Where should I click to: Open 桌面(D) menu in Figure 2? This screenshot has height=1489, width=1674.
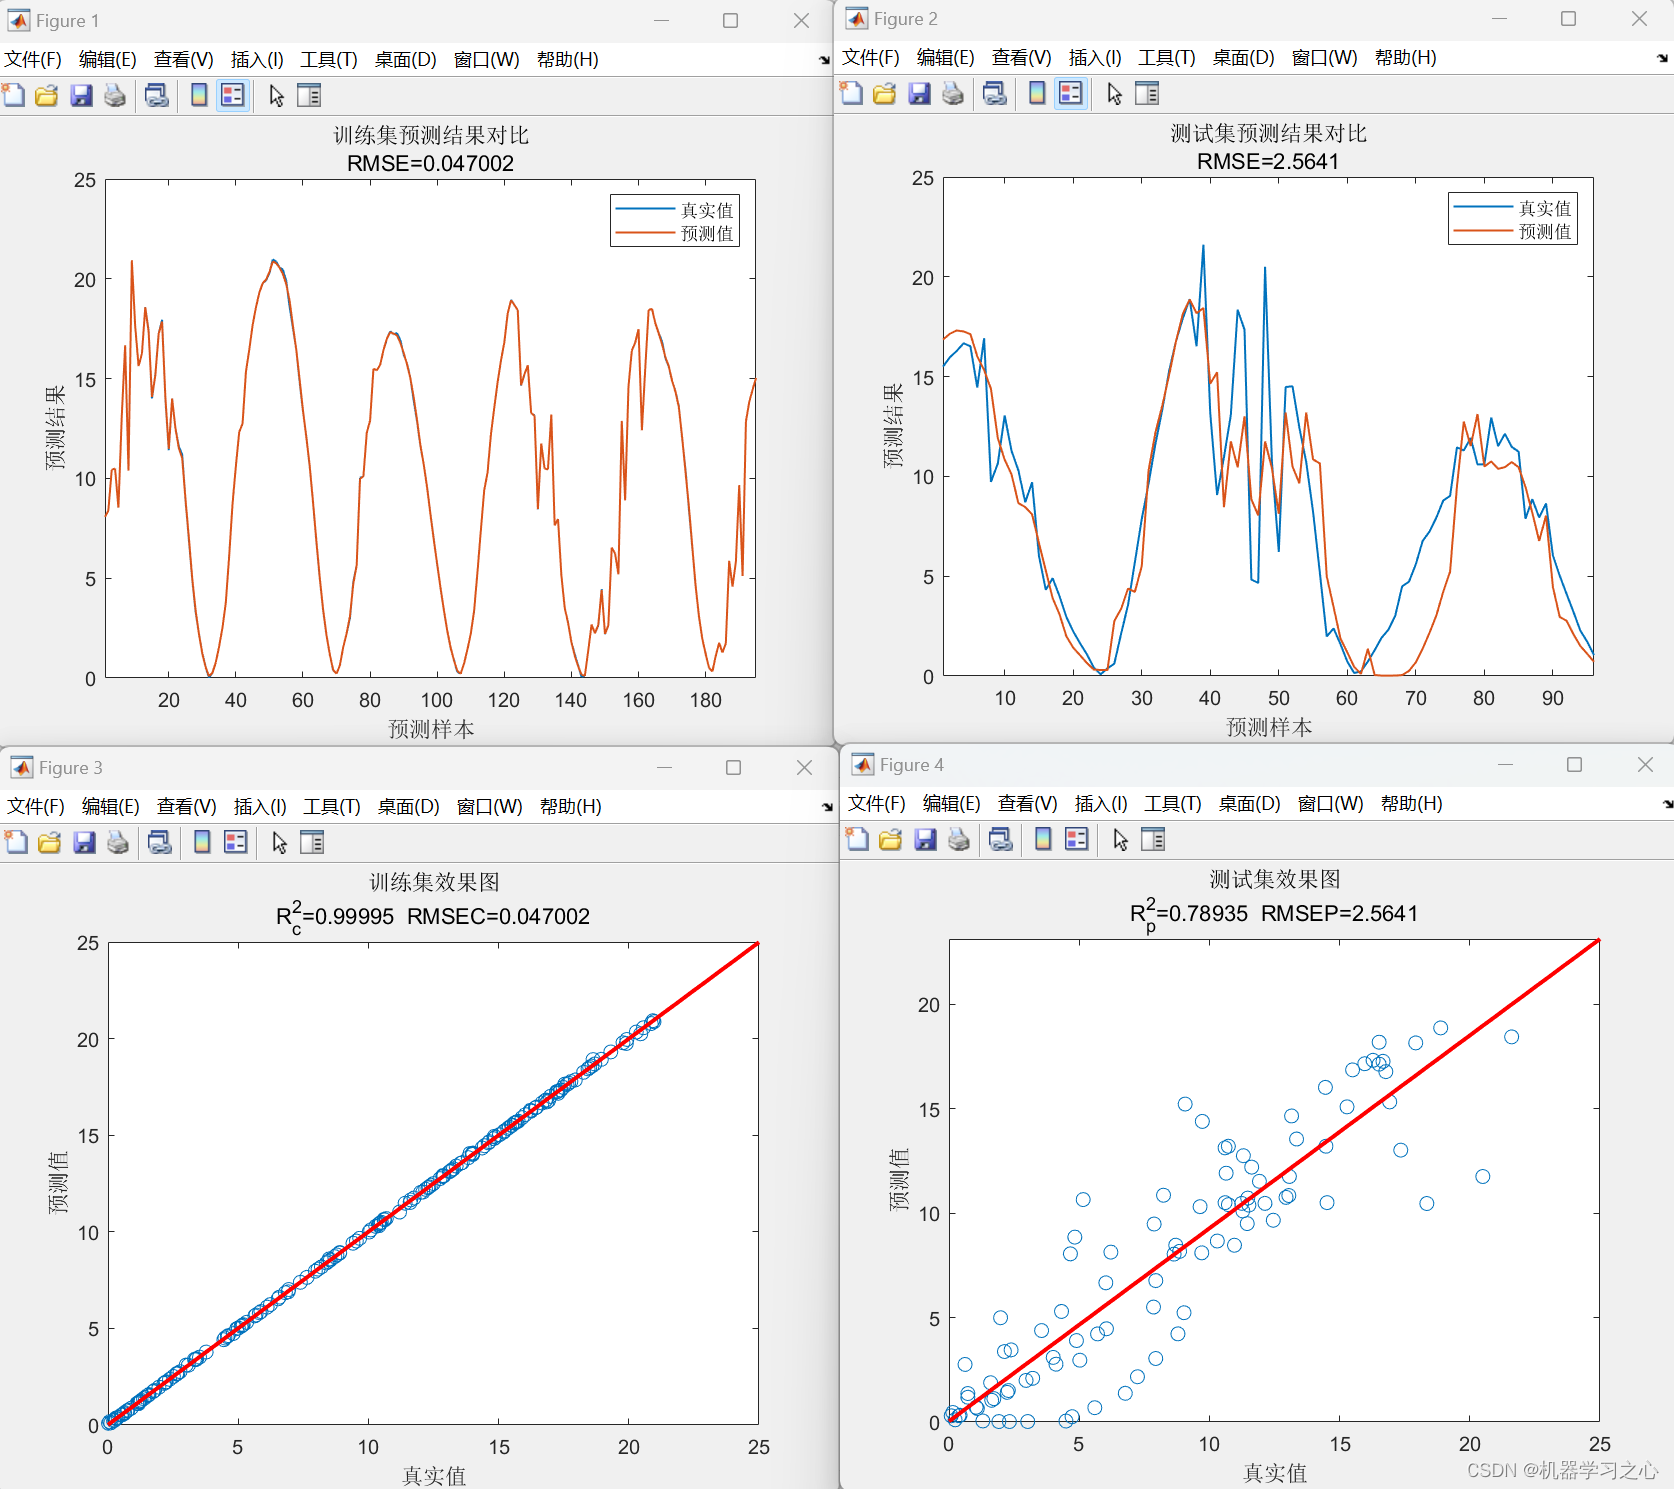(1243, 57)
